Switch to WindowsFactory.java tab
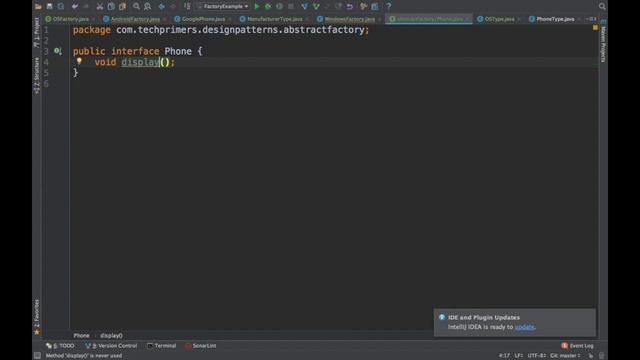Image resolution: width=640 pixels, height=360 pixels. coord(349,19)
